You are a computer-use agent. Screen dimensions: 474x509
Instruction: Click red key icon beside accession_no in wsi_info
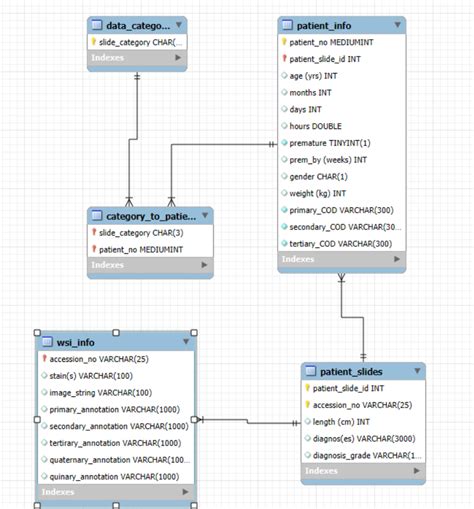coord(44,358)
